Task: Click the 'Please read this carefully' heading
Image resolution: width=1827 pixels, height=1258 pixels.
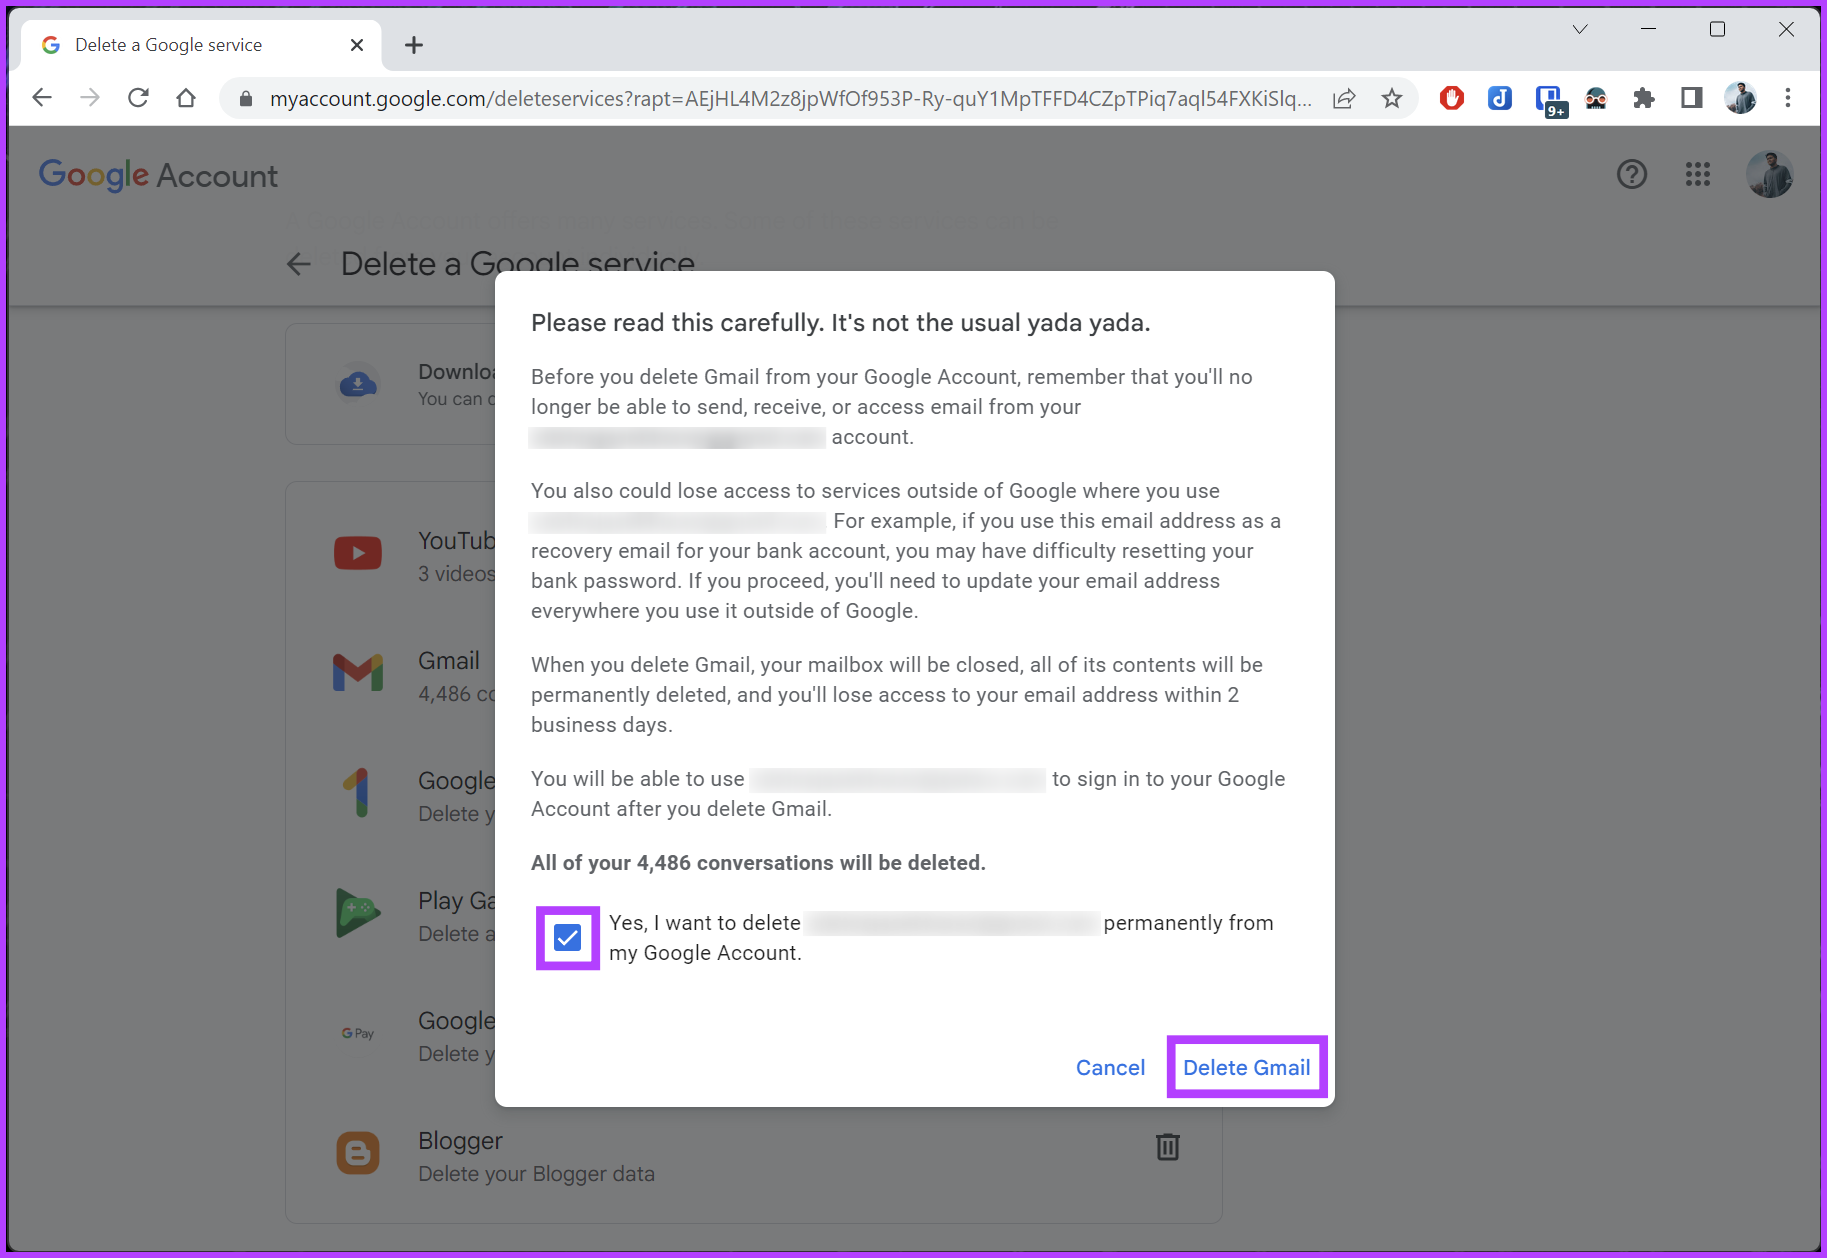Action: [841, 323]
